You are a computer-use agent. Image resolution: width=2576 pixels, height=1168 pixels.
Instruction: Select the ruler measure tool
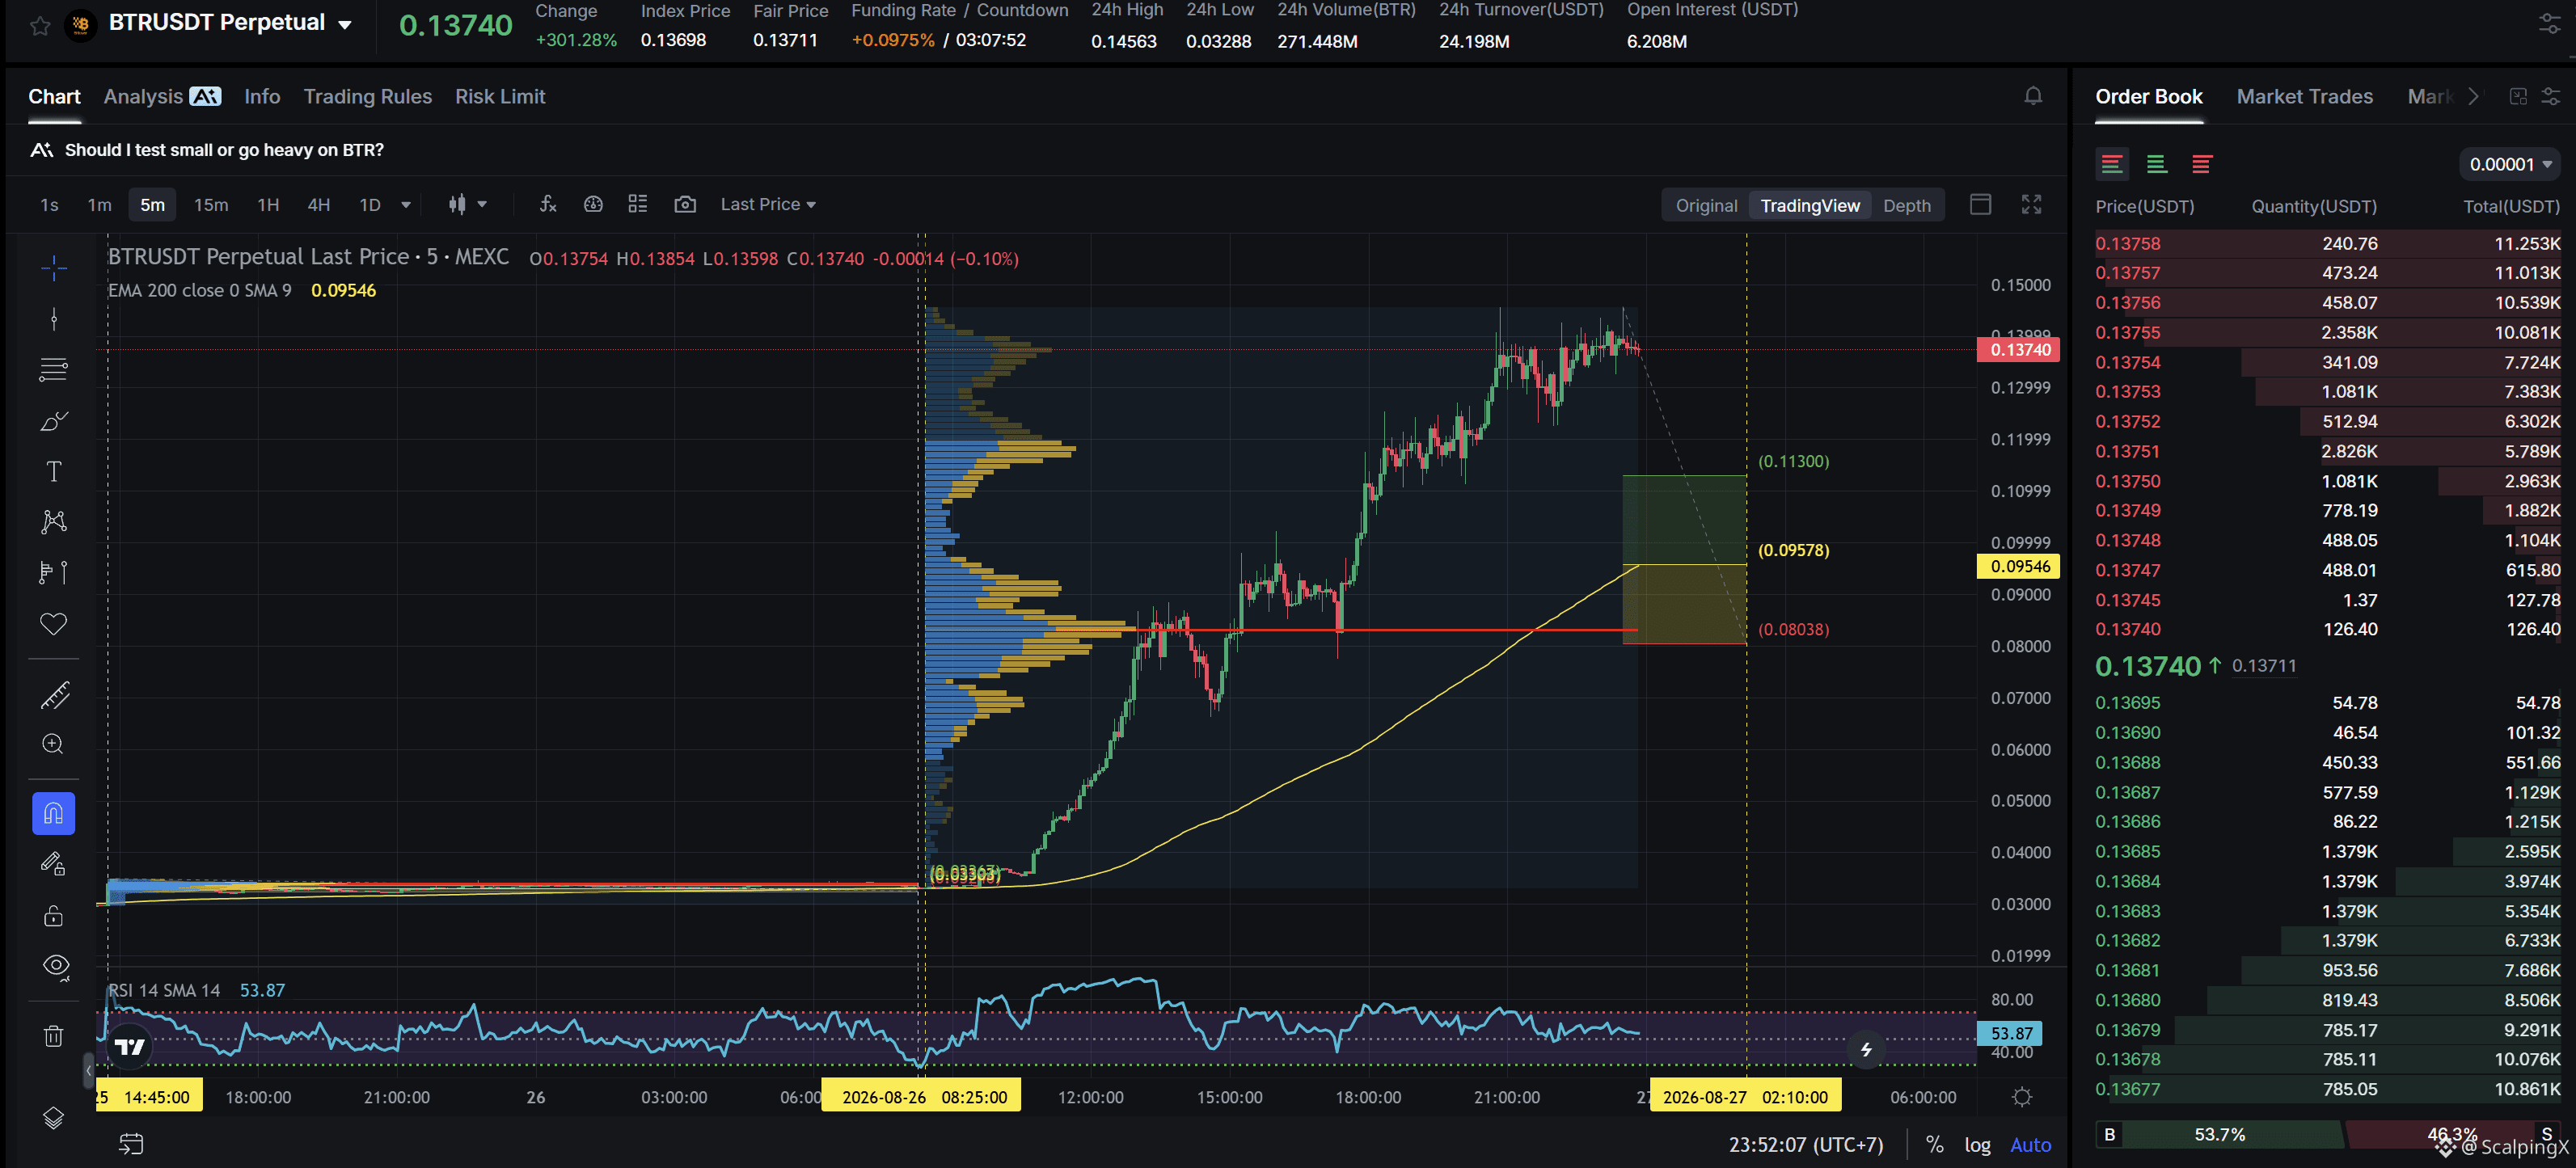click(54, 695)
